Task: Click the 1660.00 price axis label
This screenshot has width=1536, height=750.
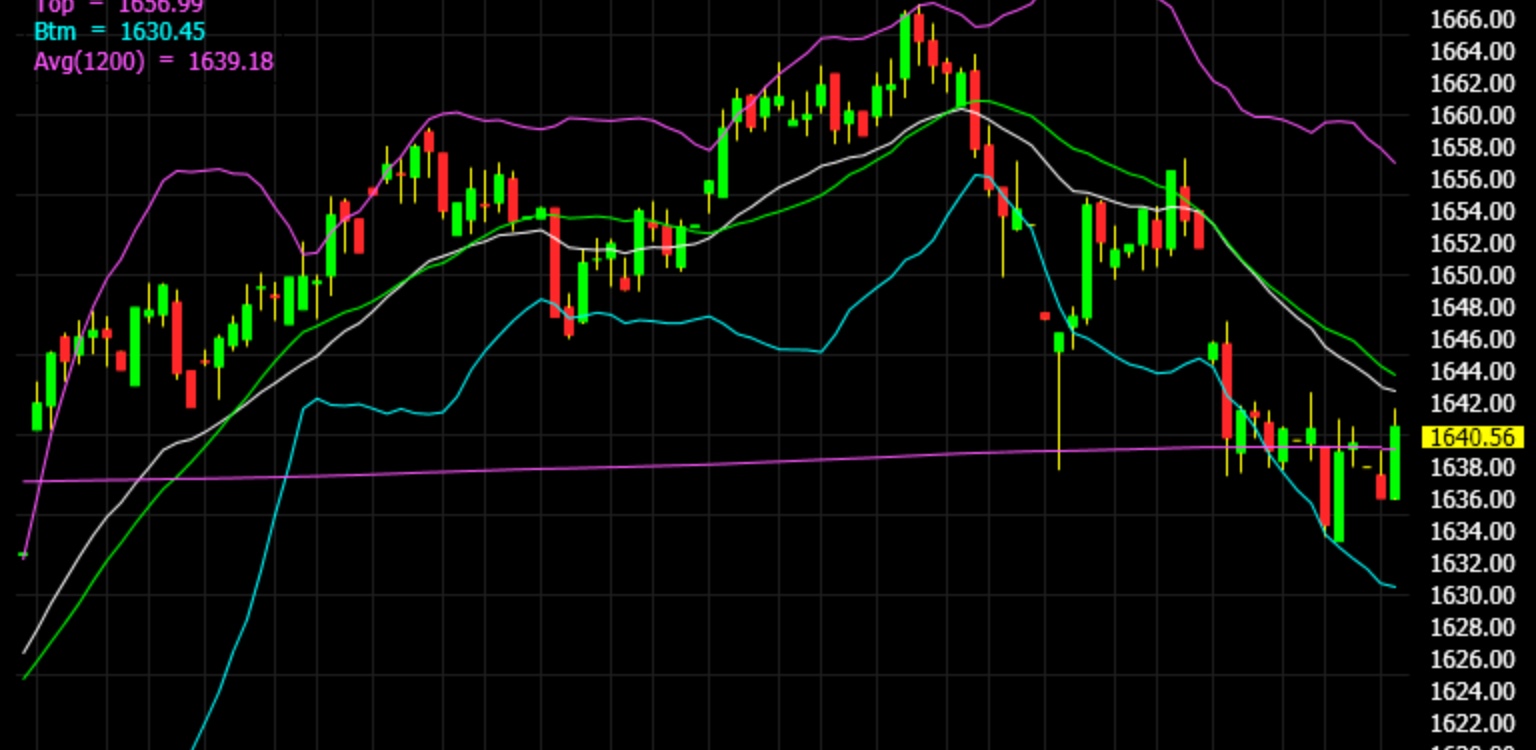Action: point(1473,115)
